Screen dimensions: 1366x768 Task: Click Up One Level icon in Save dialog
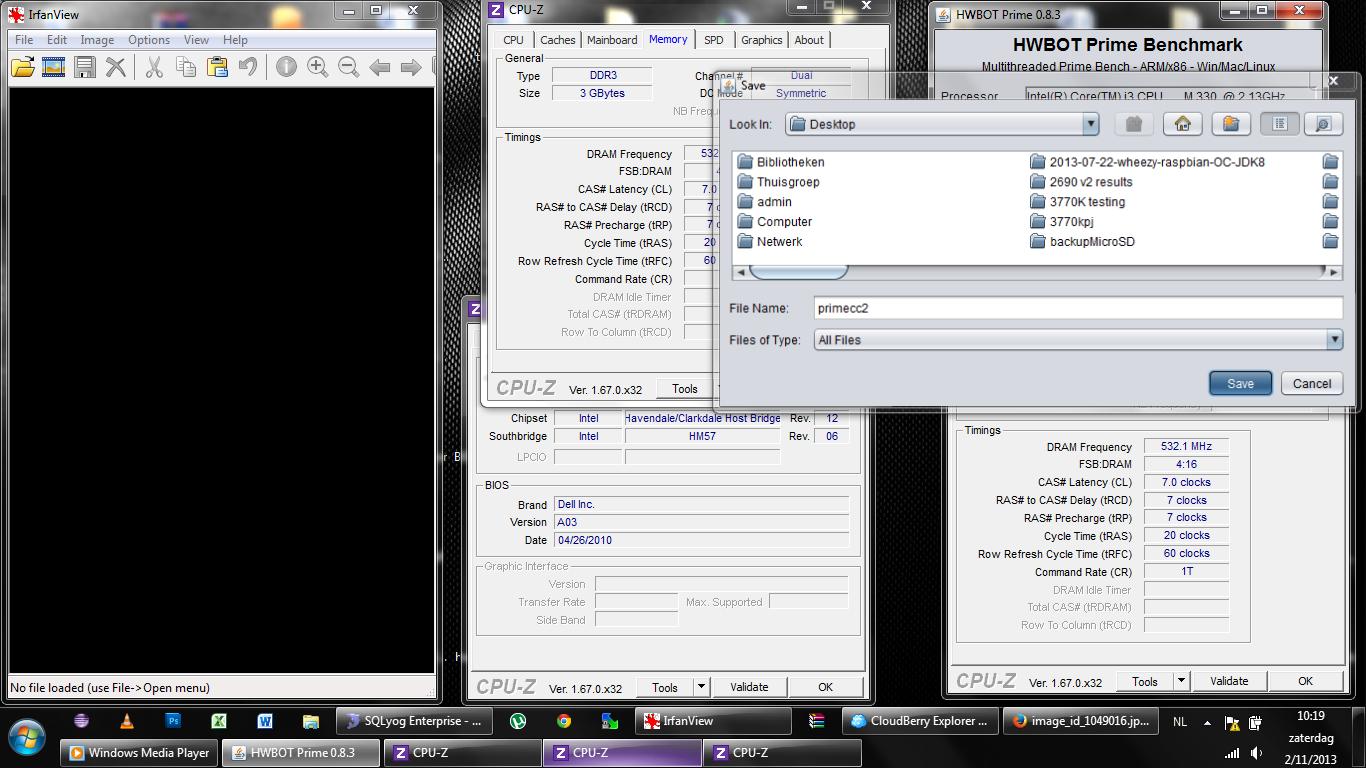(1133, 124)
